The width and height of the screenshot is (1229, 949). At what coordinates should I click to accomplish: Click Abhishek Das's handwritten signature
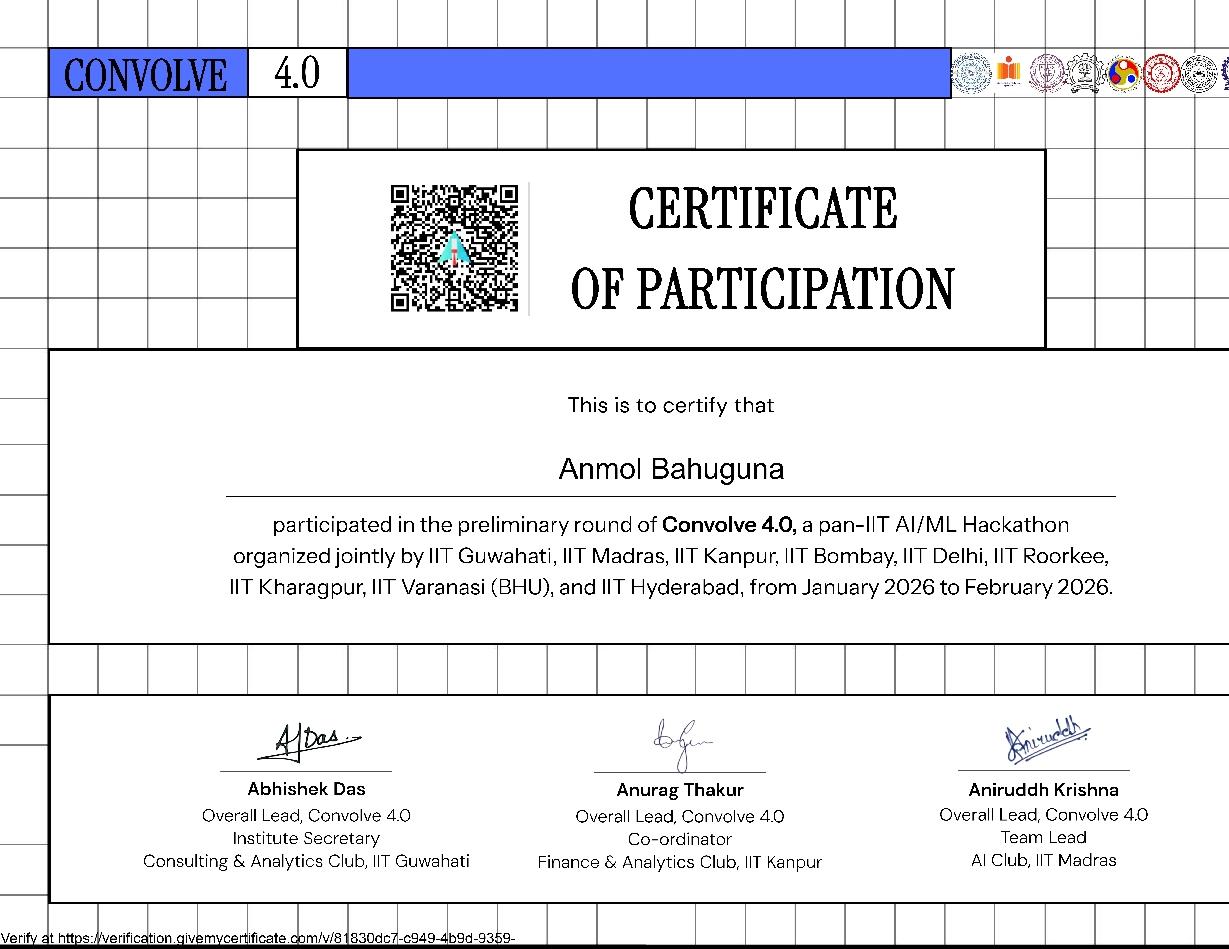click(x=310, y=743)
